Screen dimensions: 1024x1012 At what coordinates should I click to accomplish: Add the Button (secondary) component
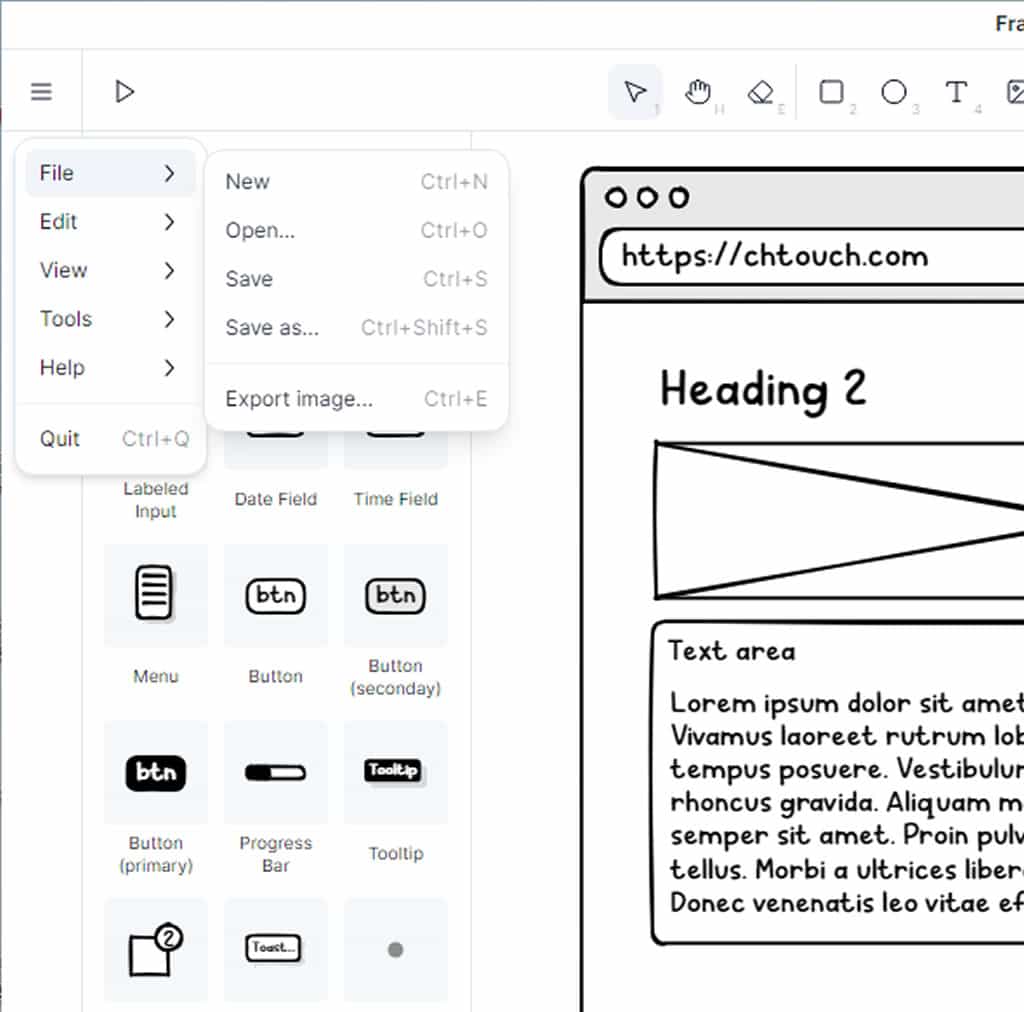pyautogui.click(x=395, y=595)
